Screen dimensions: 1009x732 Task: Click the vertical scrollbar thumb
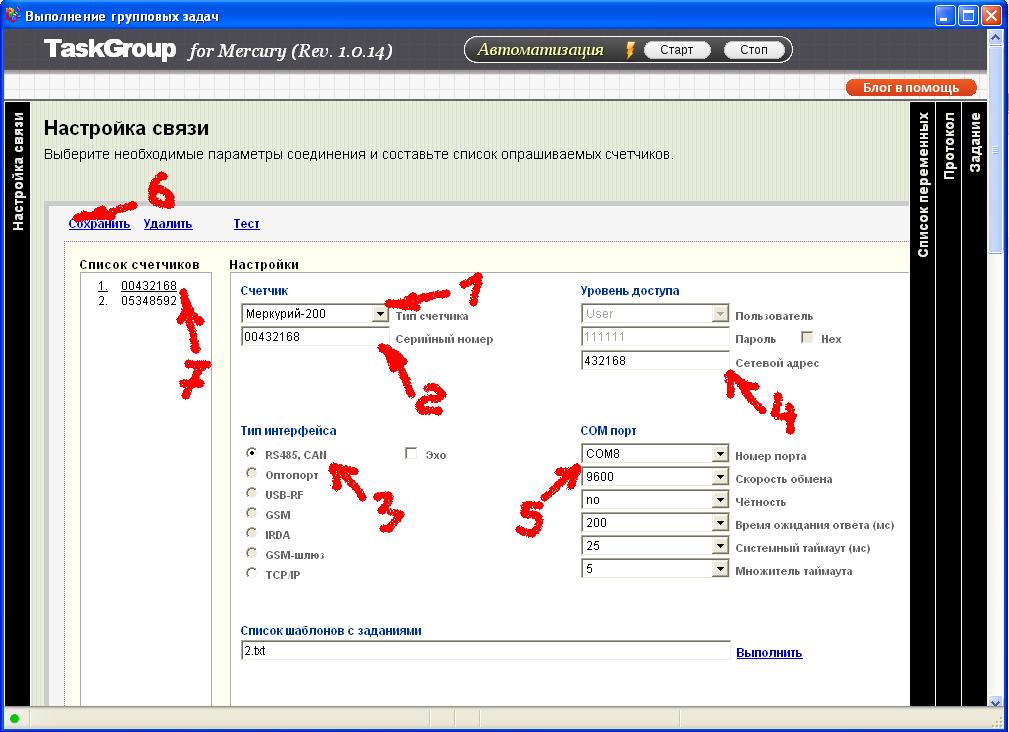995,150
